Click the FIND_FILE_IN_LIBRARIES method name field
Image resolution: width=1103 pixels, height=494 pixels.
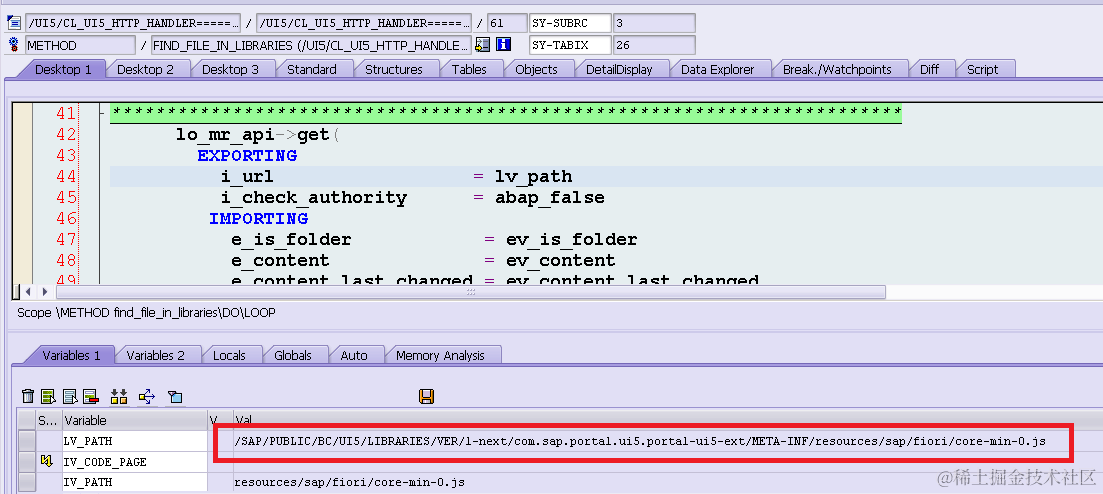pyautogui.click(x=310, y=45)
